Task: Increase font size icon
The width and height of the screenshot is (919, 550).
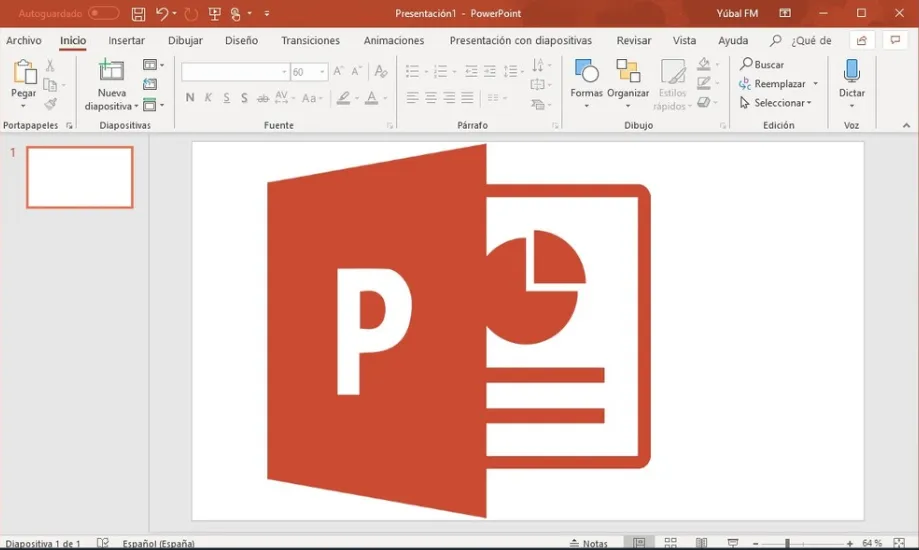Action: [x=338, y=72]
